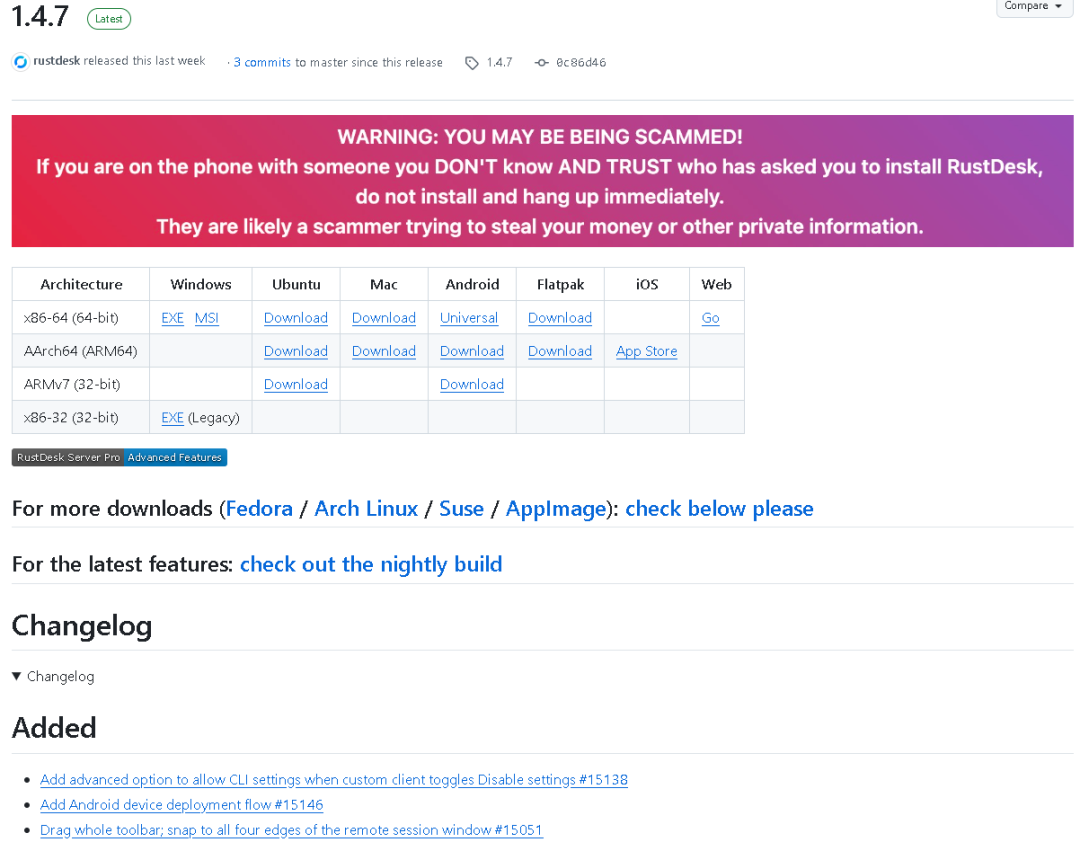Download Android AArch64 build
This screenshot has width=1080, height=842.
472,351
